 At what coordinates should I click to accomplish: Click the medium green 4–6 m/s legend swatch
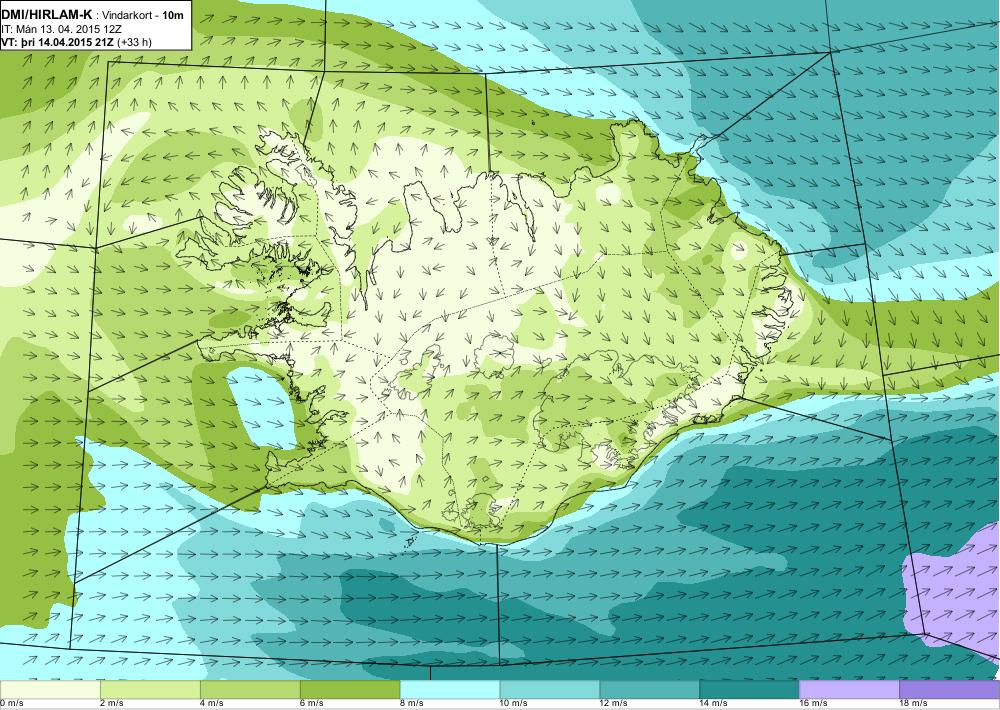[x=250, y=689]
